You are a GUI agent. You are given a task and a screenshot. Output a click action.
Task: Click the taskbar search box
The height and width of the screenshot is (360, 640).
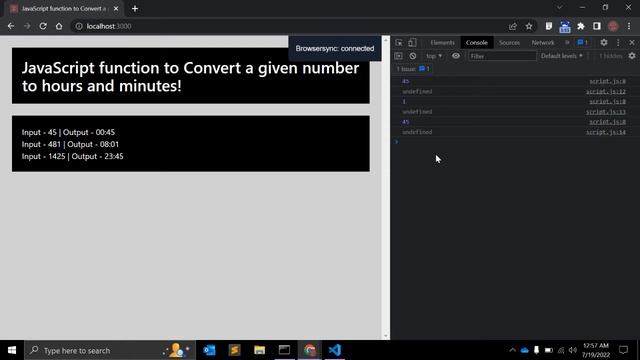[110, 350]
